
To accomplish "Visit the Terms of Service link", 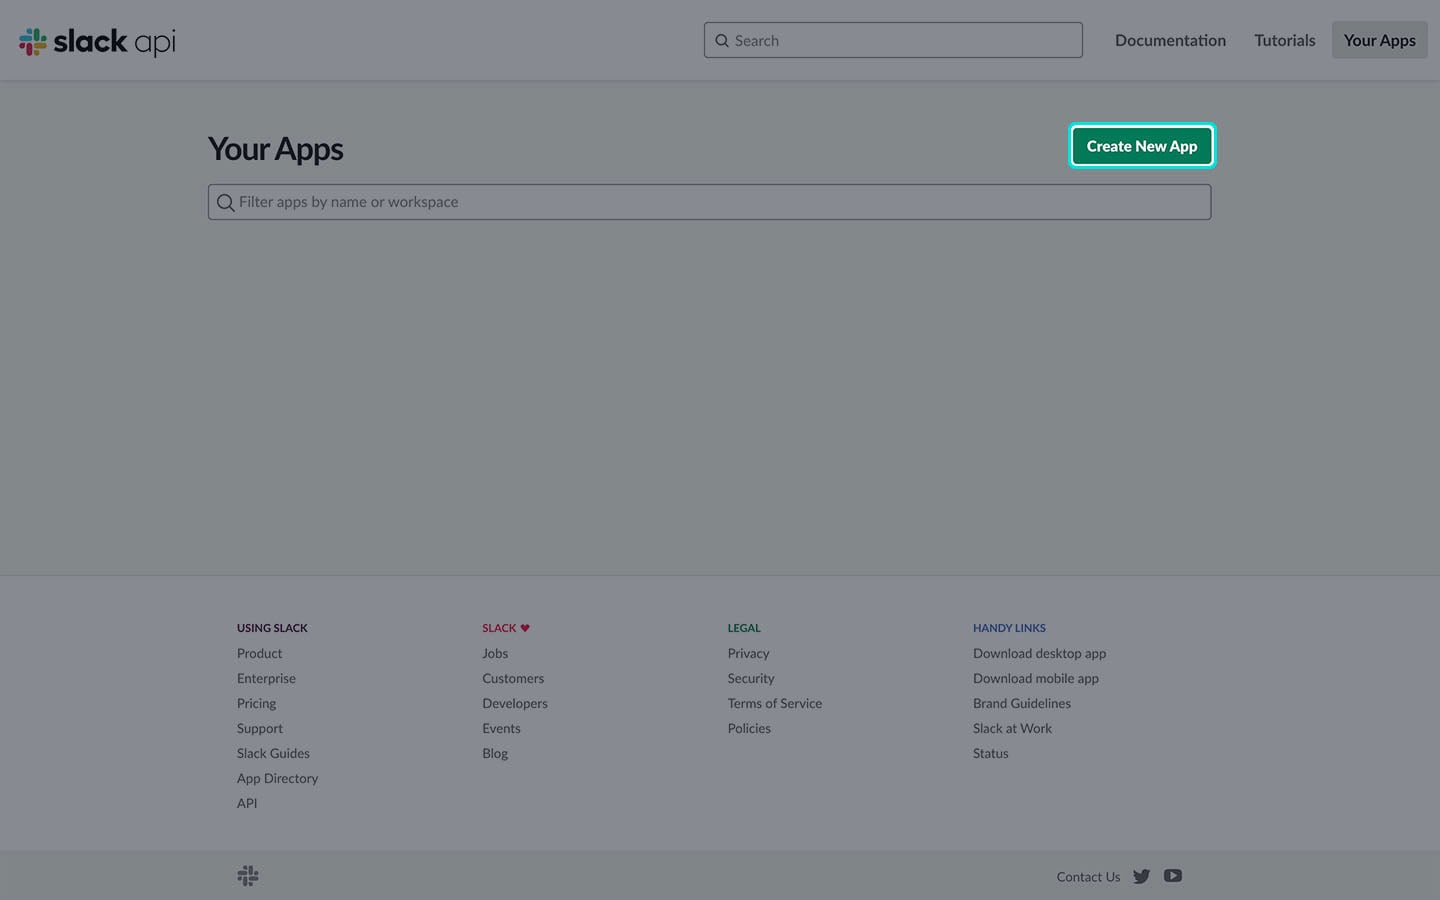I will (x=774, y=703).
